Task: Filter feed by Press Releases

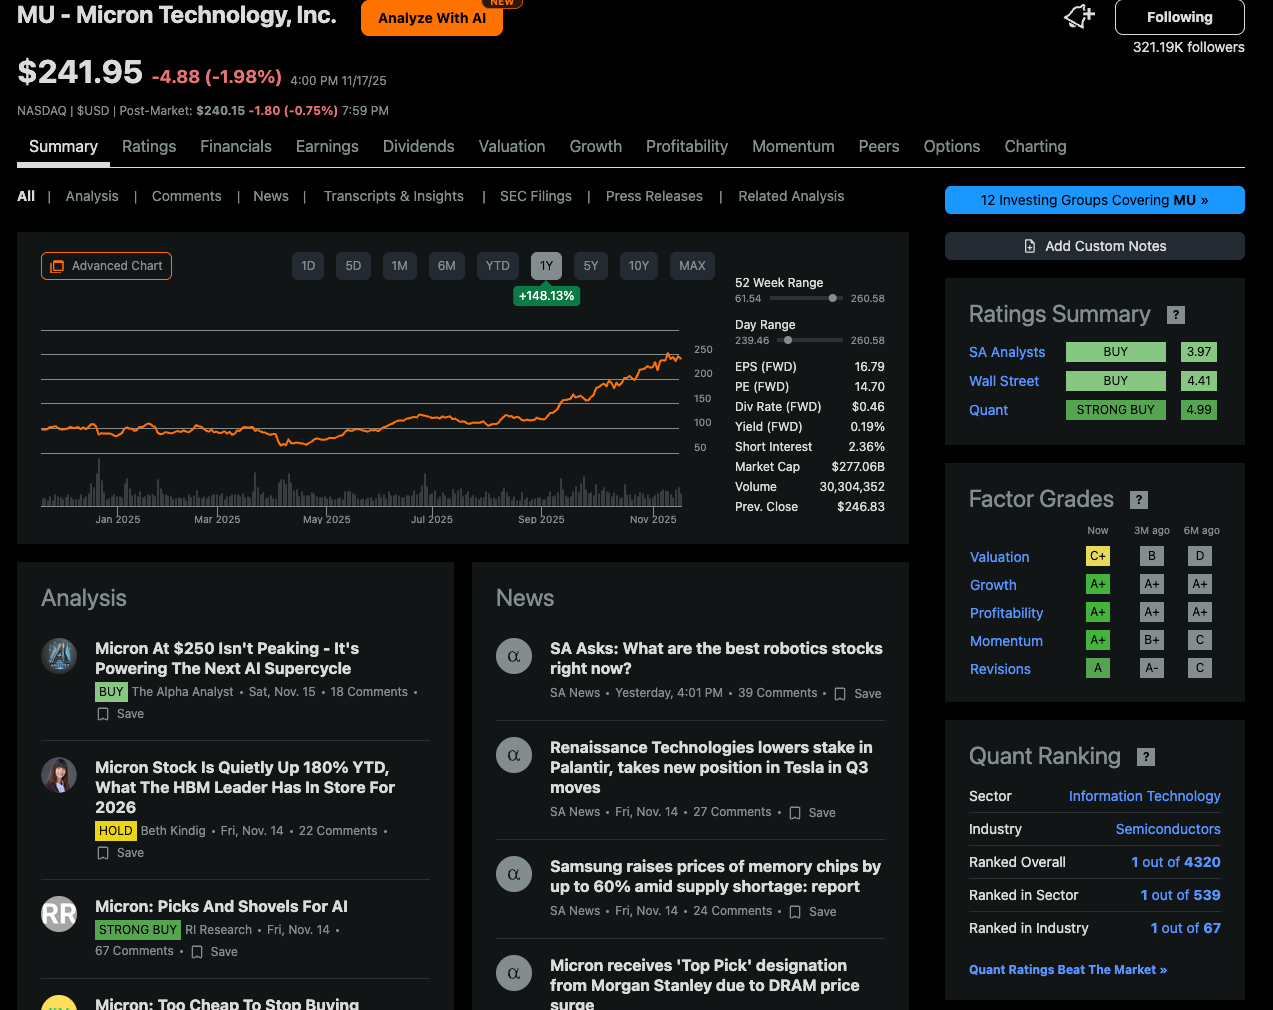Action: (654, 196)
